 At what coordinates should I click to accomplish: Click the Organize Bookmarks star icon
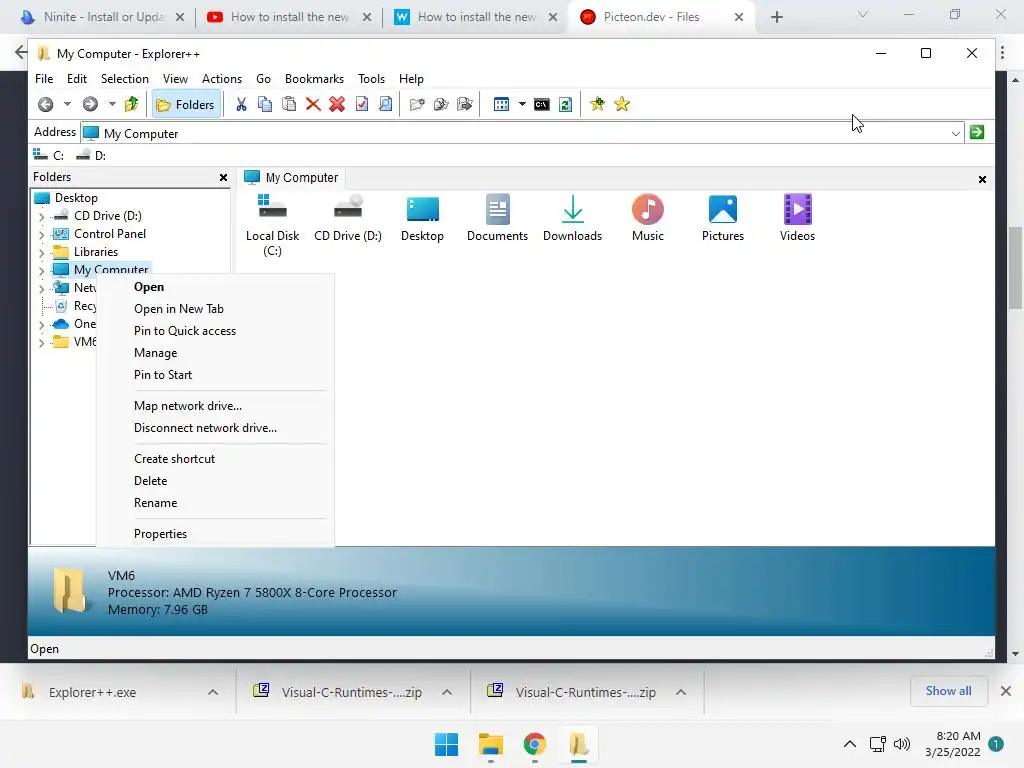tap(622, 104)
